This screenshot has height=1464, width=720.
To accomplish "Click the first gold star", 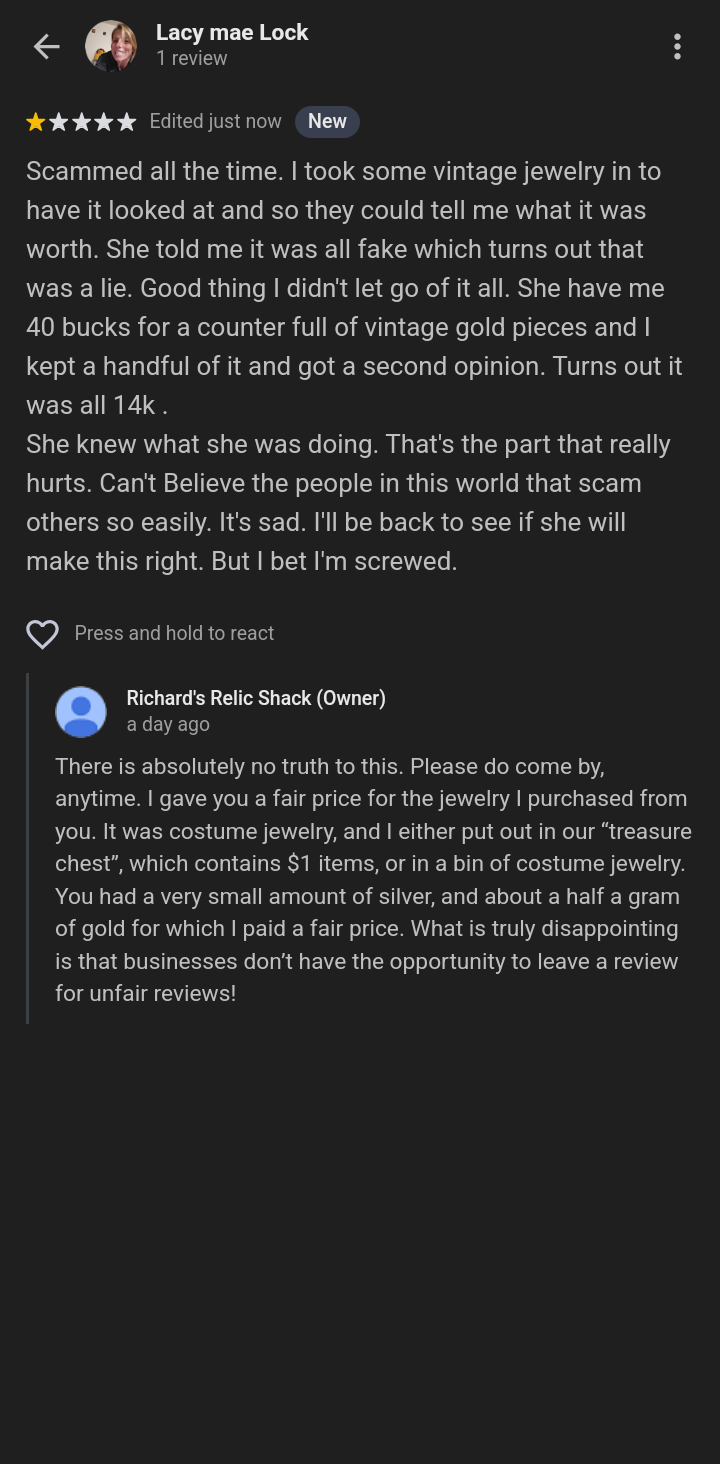I will pos(36,122).
